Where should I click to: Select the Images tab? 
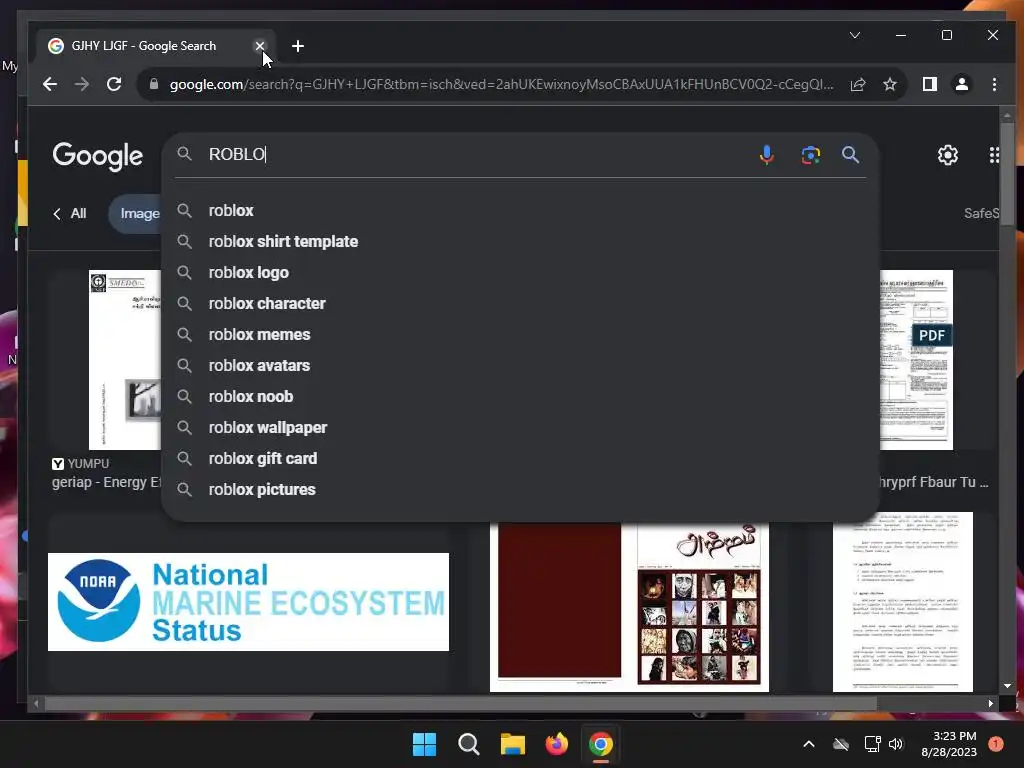[137, 214]
